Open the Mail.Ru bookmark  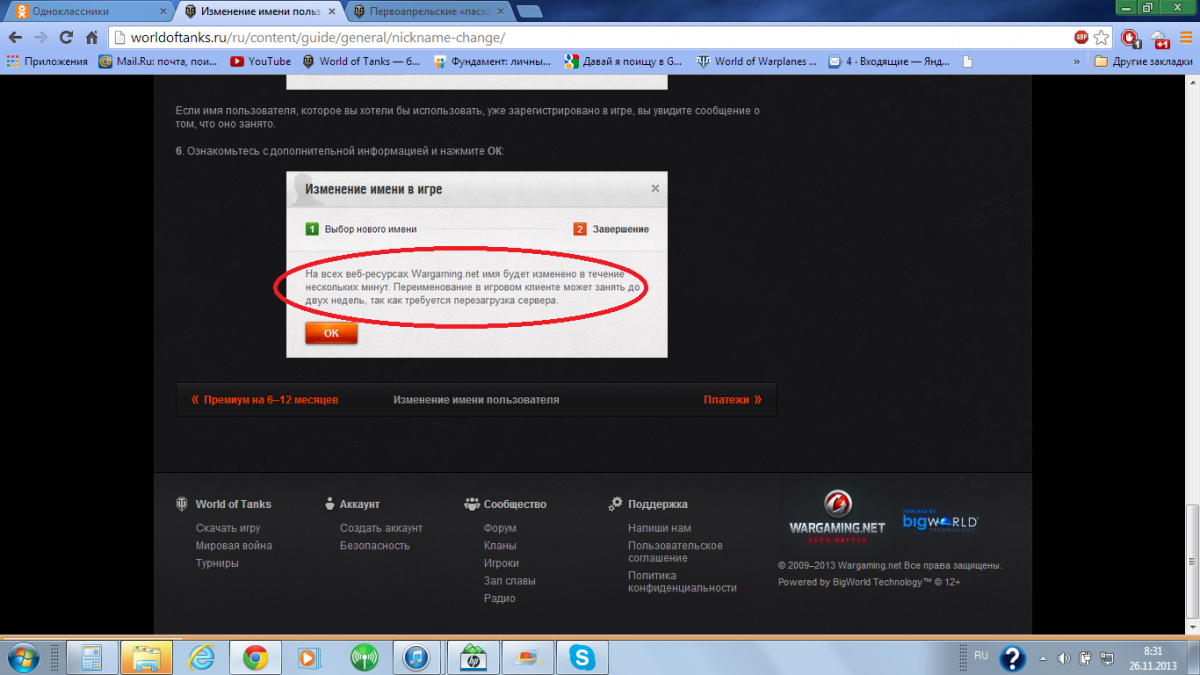[x=158, y=61]
